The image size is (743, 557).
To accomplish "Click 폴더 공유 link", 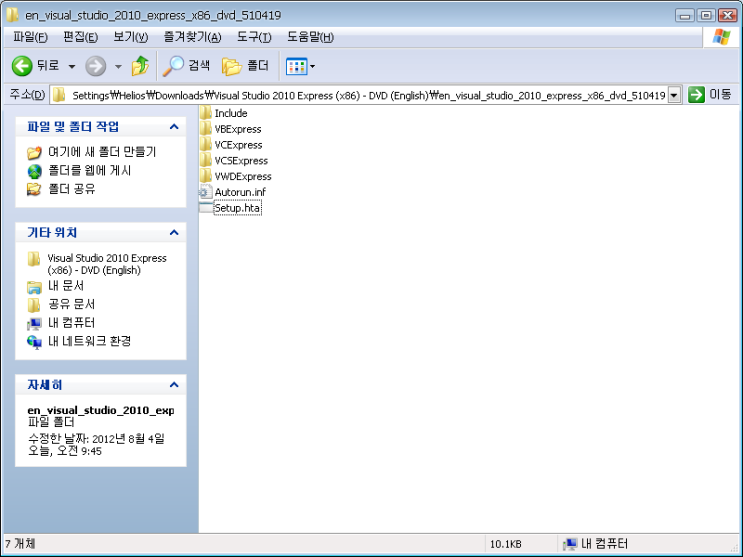I will click(x=72, y=189).
